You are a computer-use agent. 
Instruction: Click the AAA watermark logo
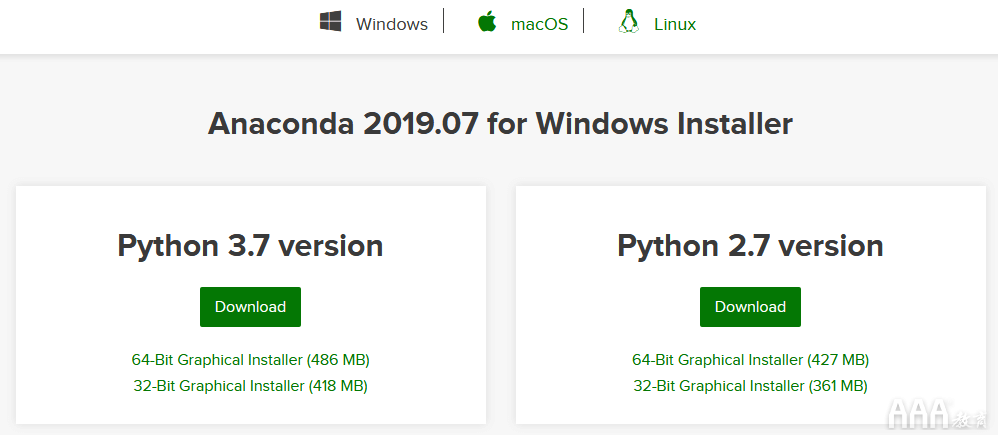936,413
